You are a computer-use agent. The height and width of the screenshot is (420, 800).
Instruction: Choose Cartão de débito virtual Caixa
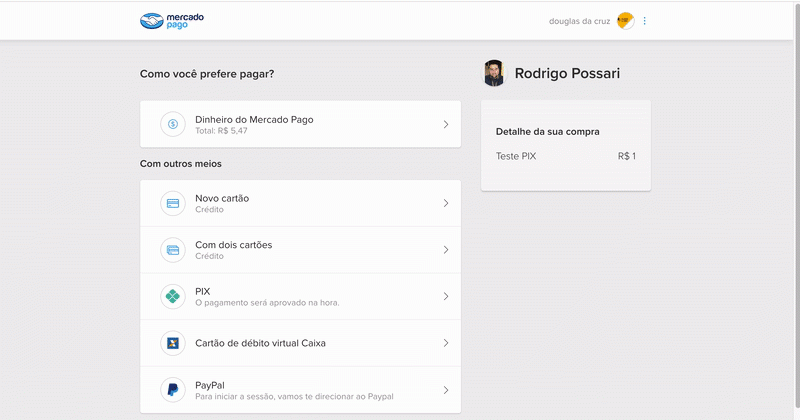point(301,343)
